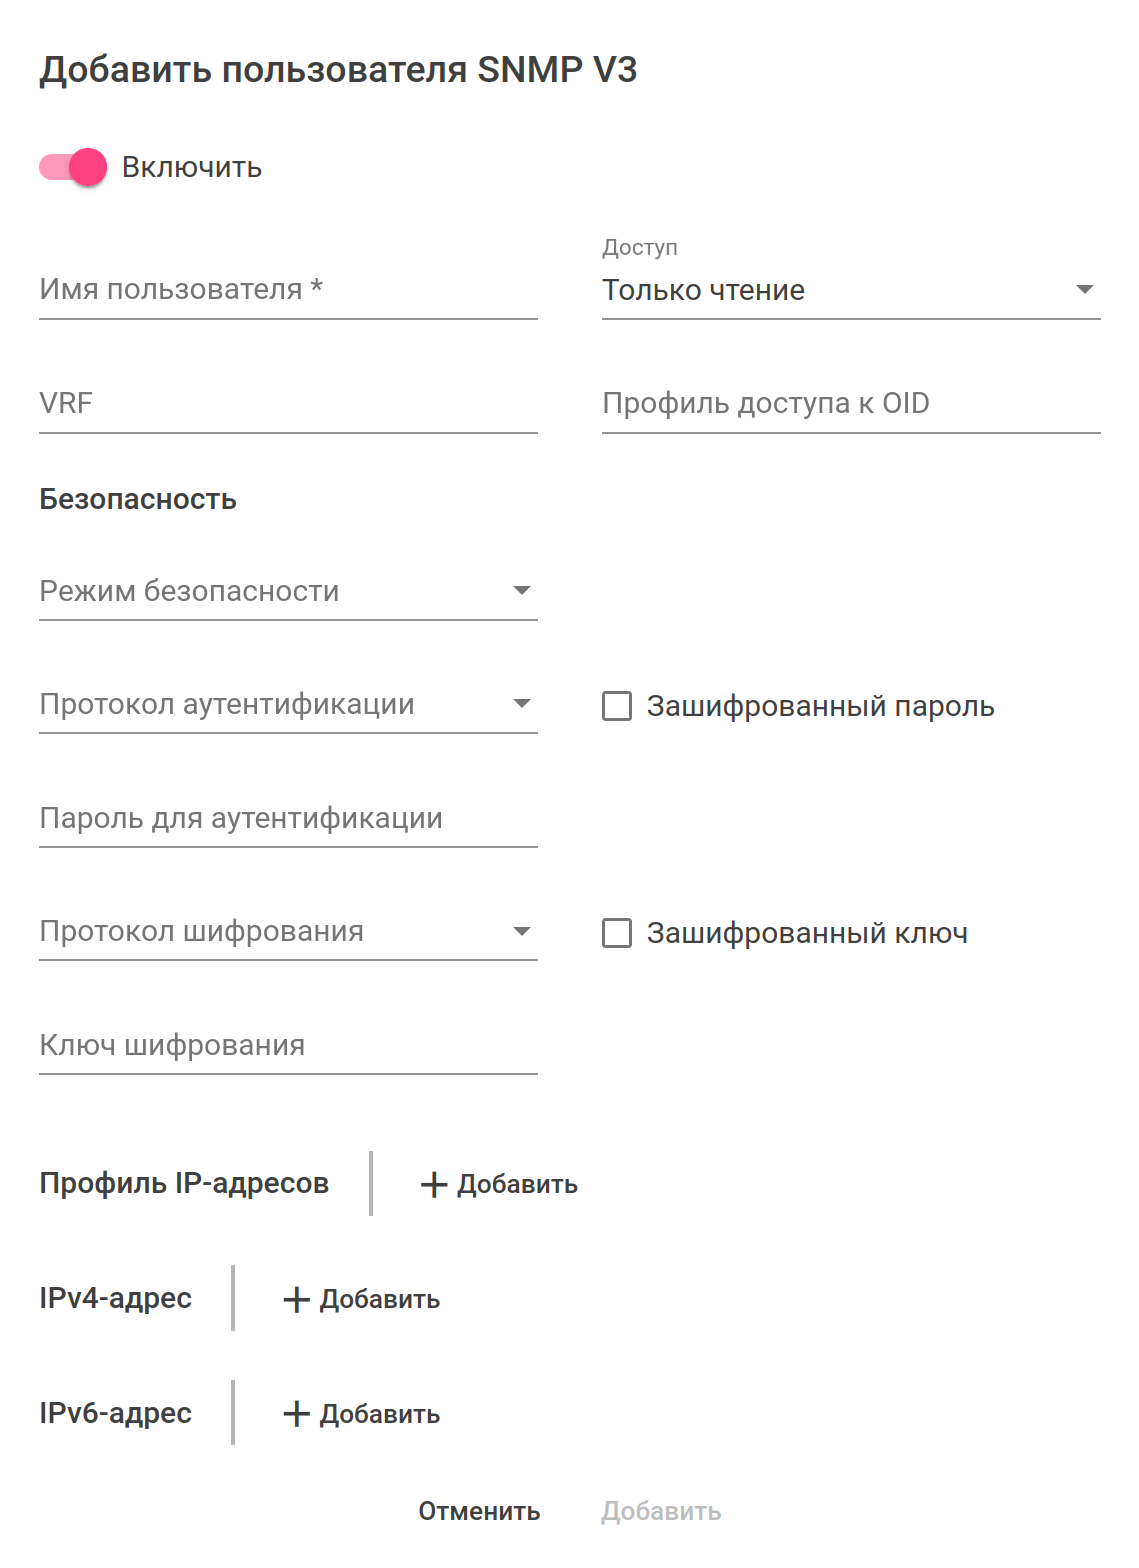1139x1568 pixels.
Task: Click the Добавить text for IPv6-адрес
Action: pyautogui.click(x=380, y=1415)
